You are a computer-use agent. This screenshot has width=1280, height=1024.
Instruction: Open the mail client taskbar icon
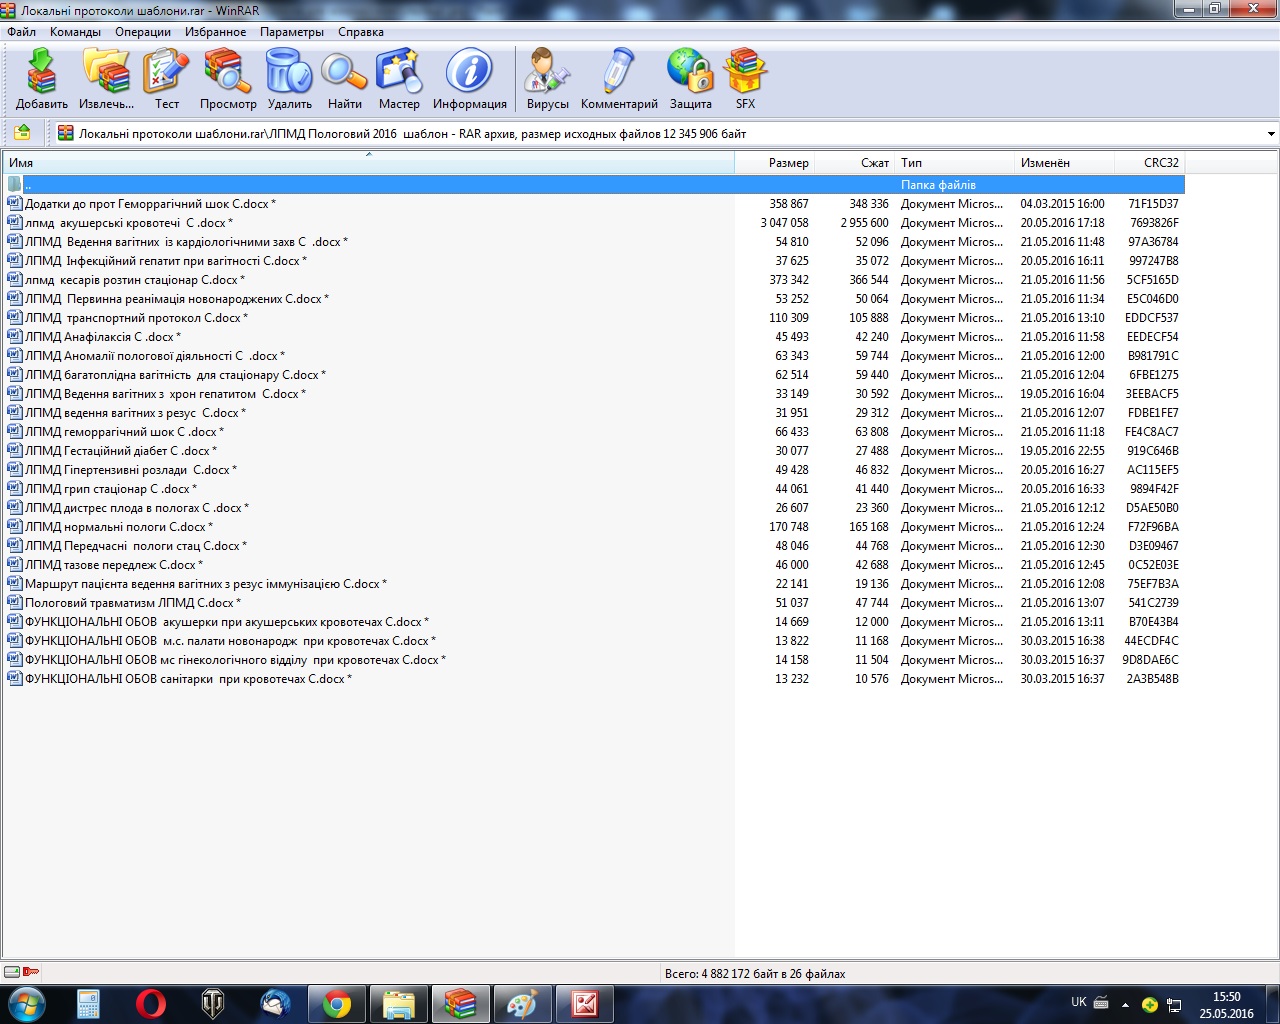[x=275, y=1004]
